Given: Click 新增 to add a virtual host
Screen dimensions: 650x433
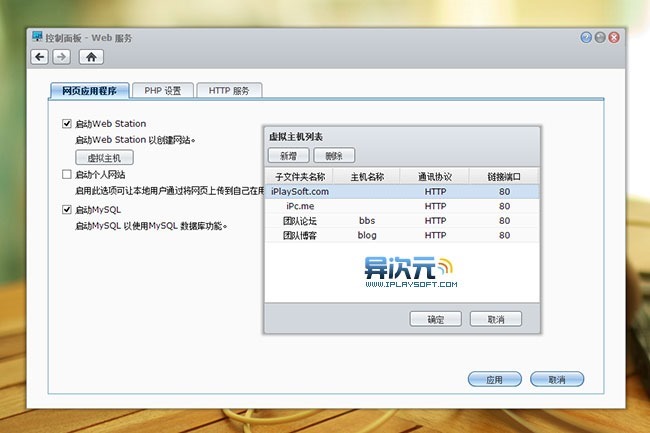Looking at the screenshot, I should point(289,156).
